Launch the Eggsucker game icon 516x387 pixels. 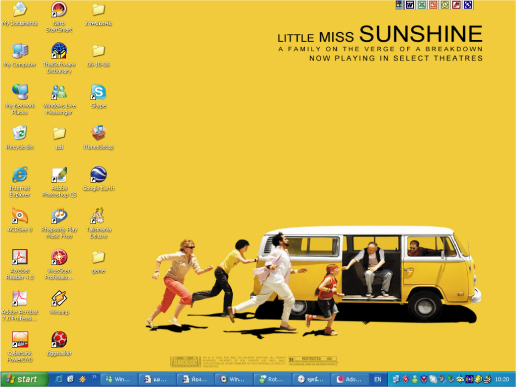tap(59, 344)
